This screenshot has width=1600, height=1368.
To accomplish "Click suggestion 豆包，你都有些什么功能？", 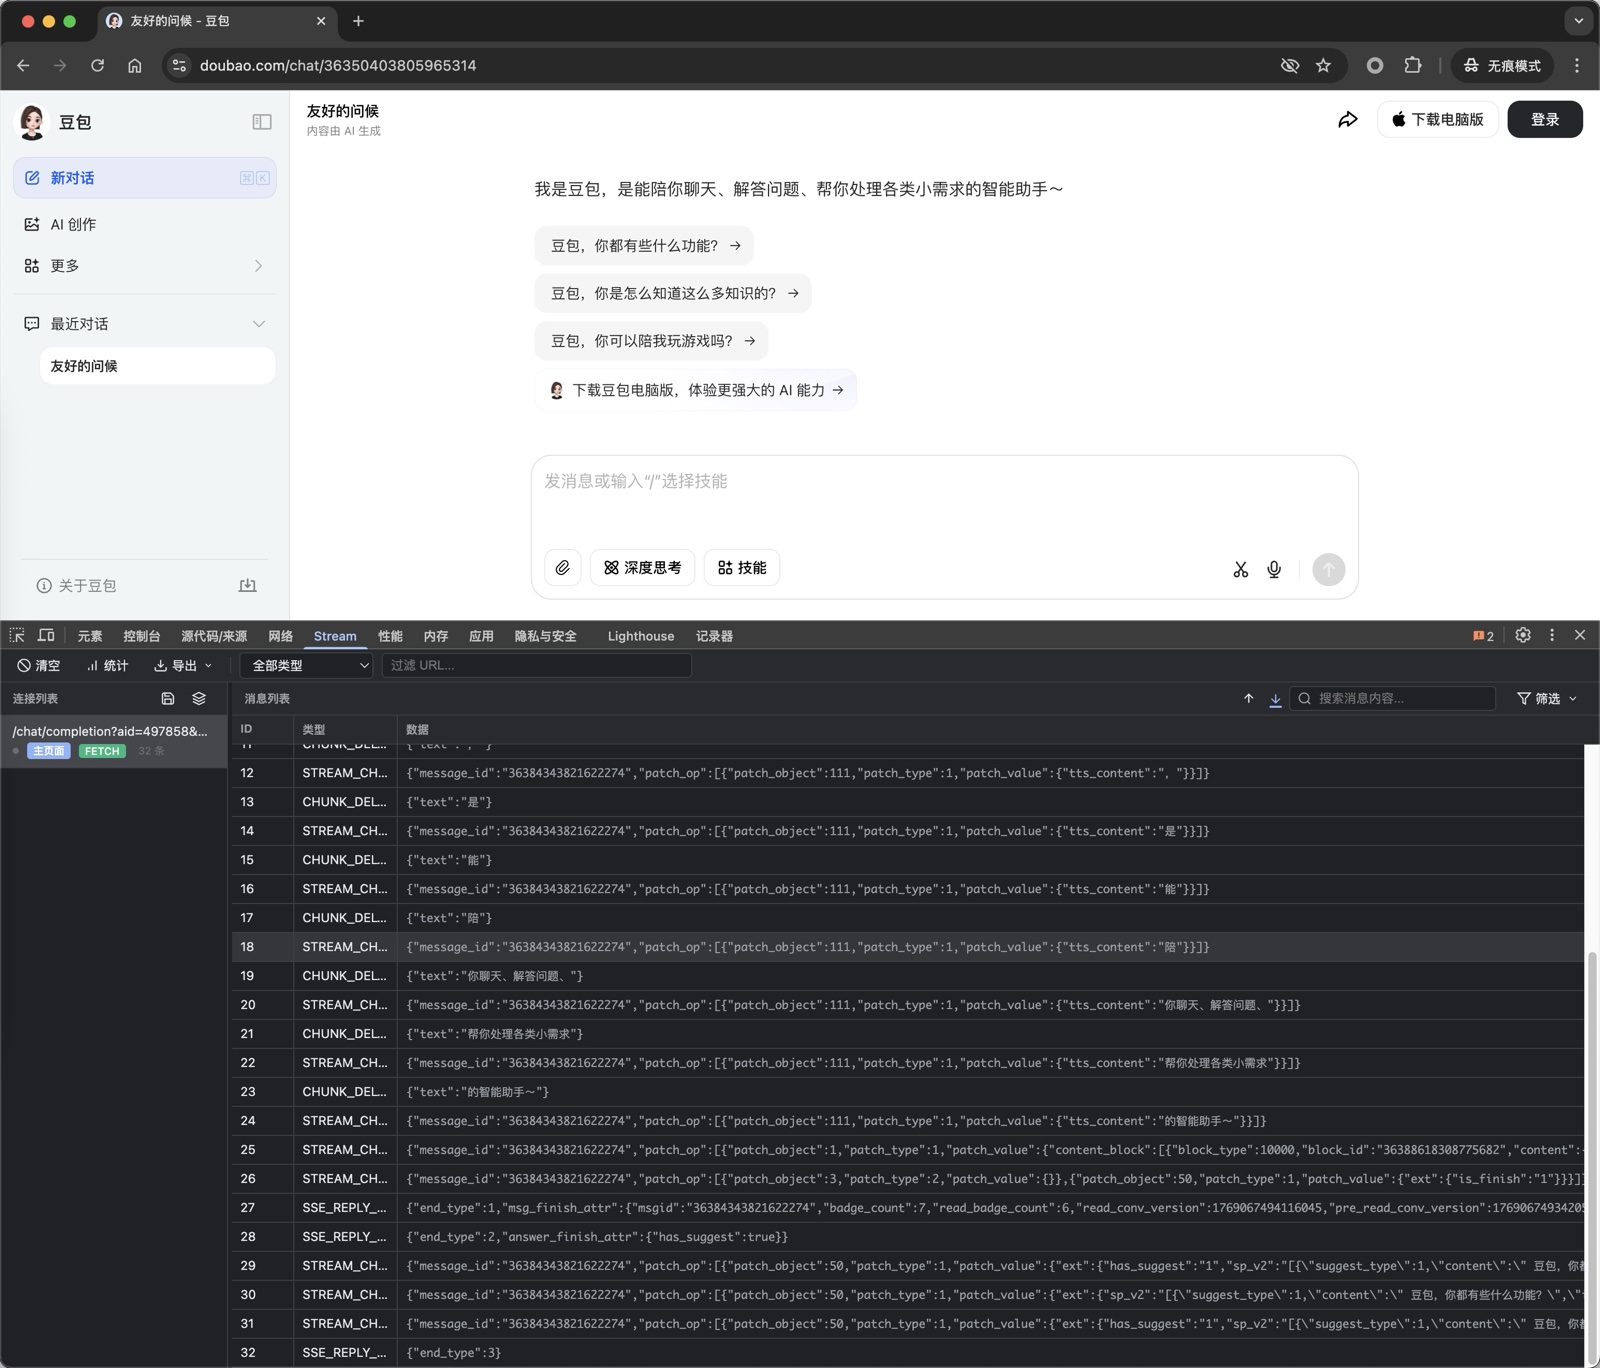I will pyautogui.click(x=644, y=246).
